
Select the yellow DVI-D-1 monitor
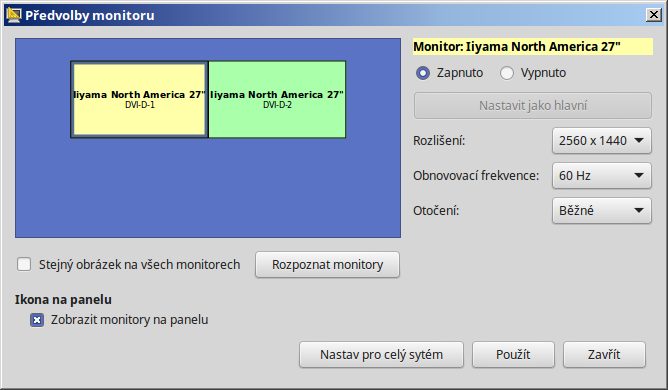[x=139, y=99]
